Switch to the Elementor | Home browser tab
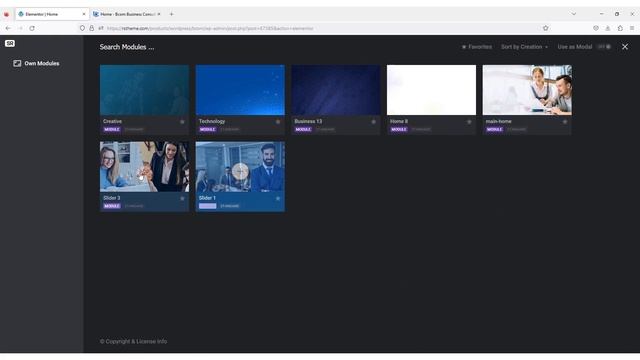Image resolution: width=640 pixels, height=360 pixels. (x=52, y=14)
